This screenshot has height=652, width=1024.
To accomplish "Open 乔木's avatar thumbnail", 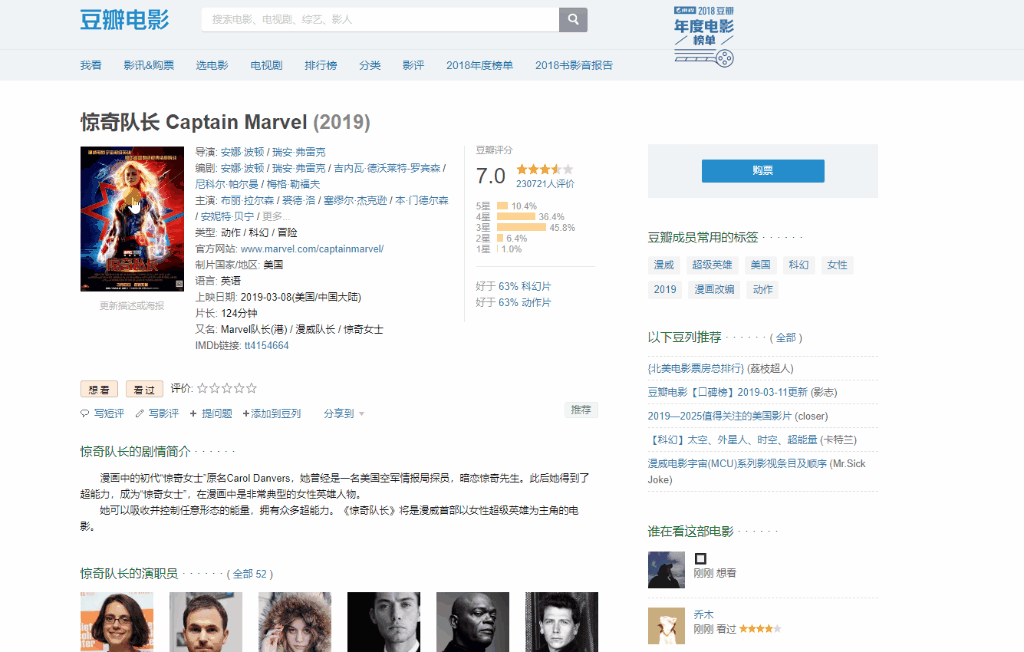I will [666, 626].
